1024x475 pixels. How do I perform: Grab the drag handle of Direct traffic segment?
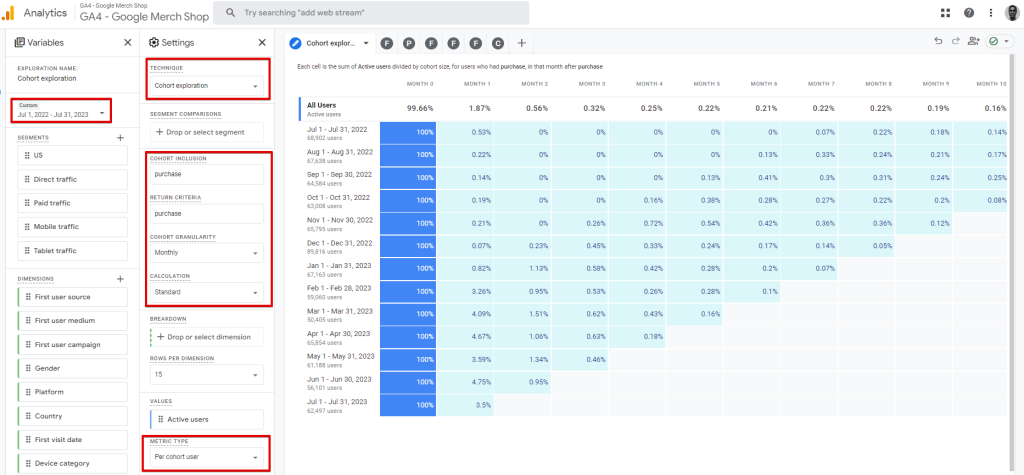(x=27, y=179)
